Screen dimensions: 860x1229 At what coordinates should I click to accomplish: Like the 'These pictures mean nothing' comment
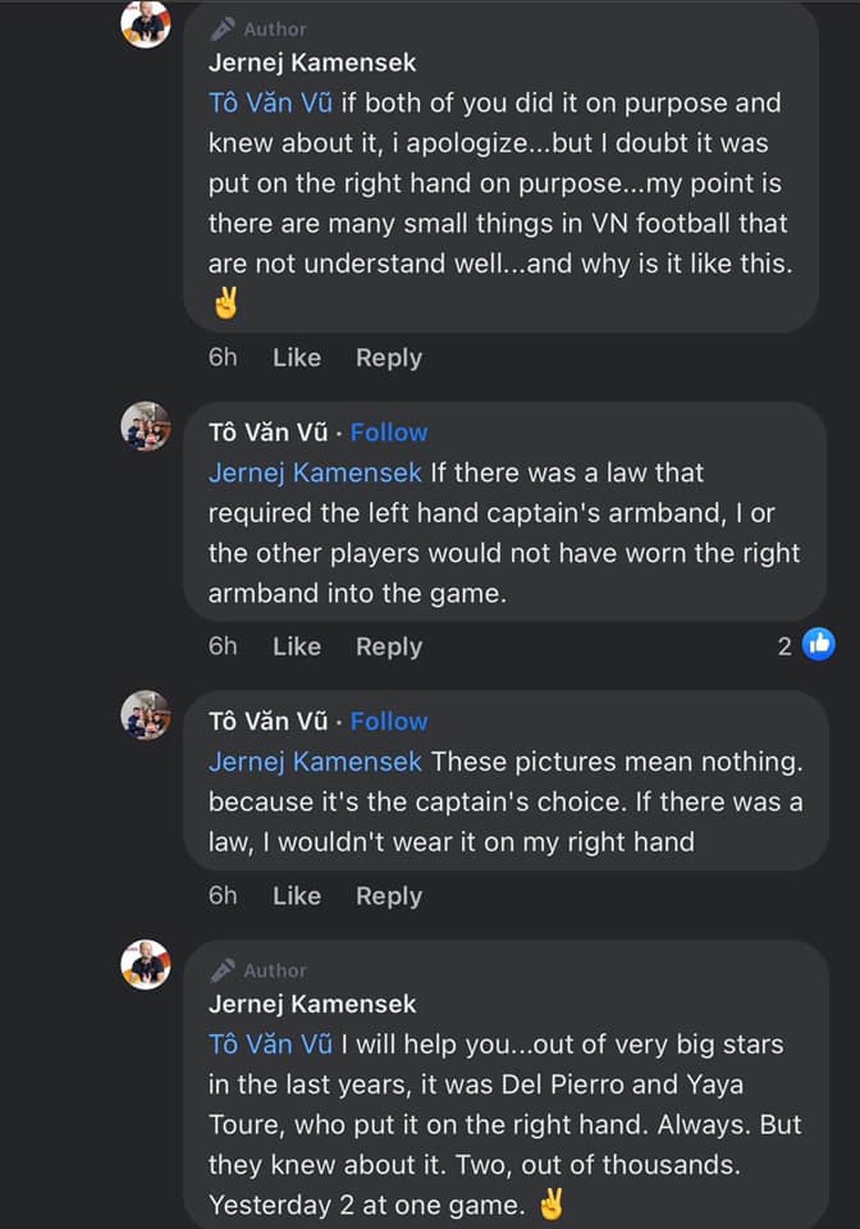(297, 896)
